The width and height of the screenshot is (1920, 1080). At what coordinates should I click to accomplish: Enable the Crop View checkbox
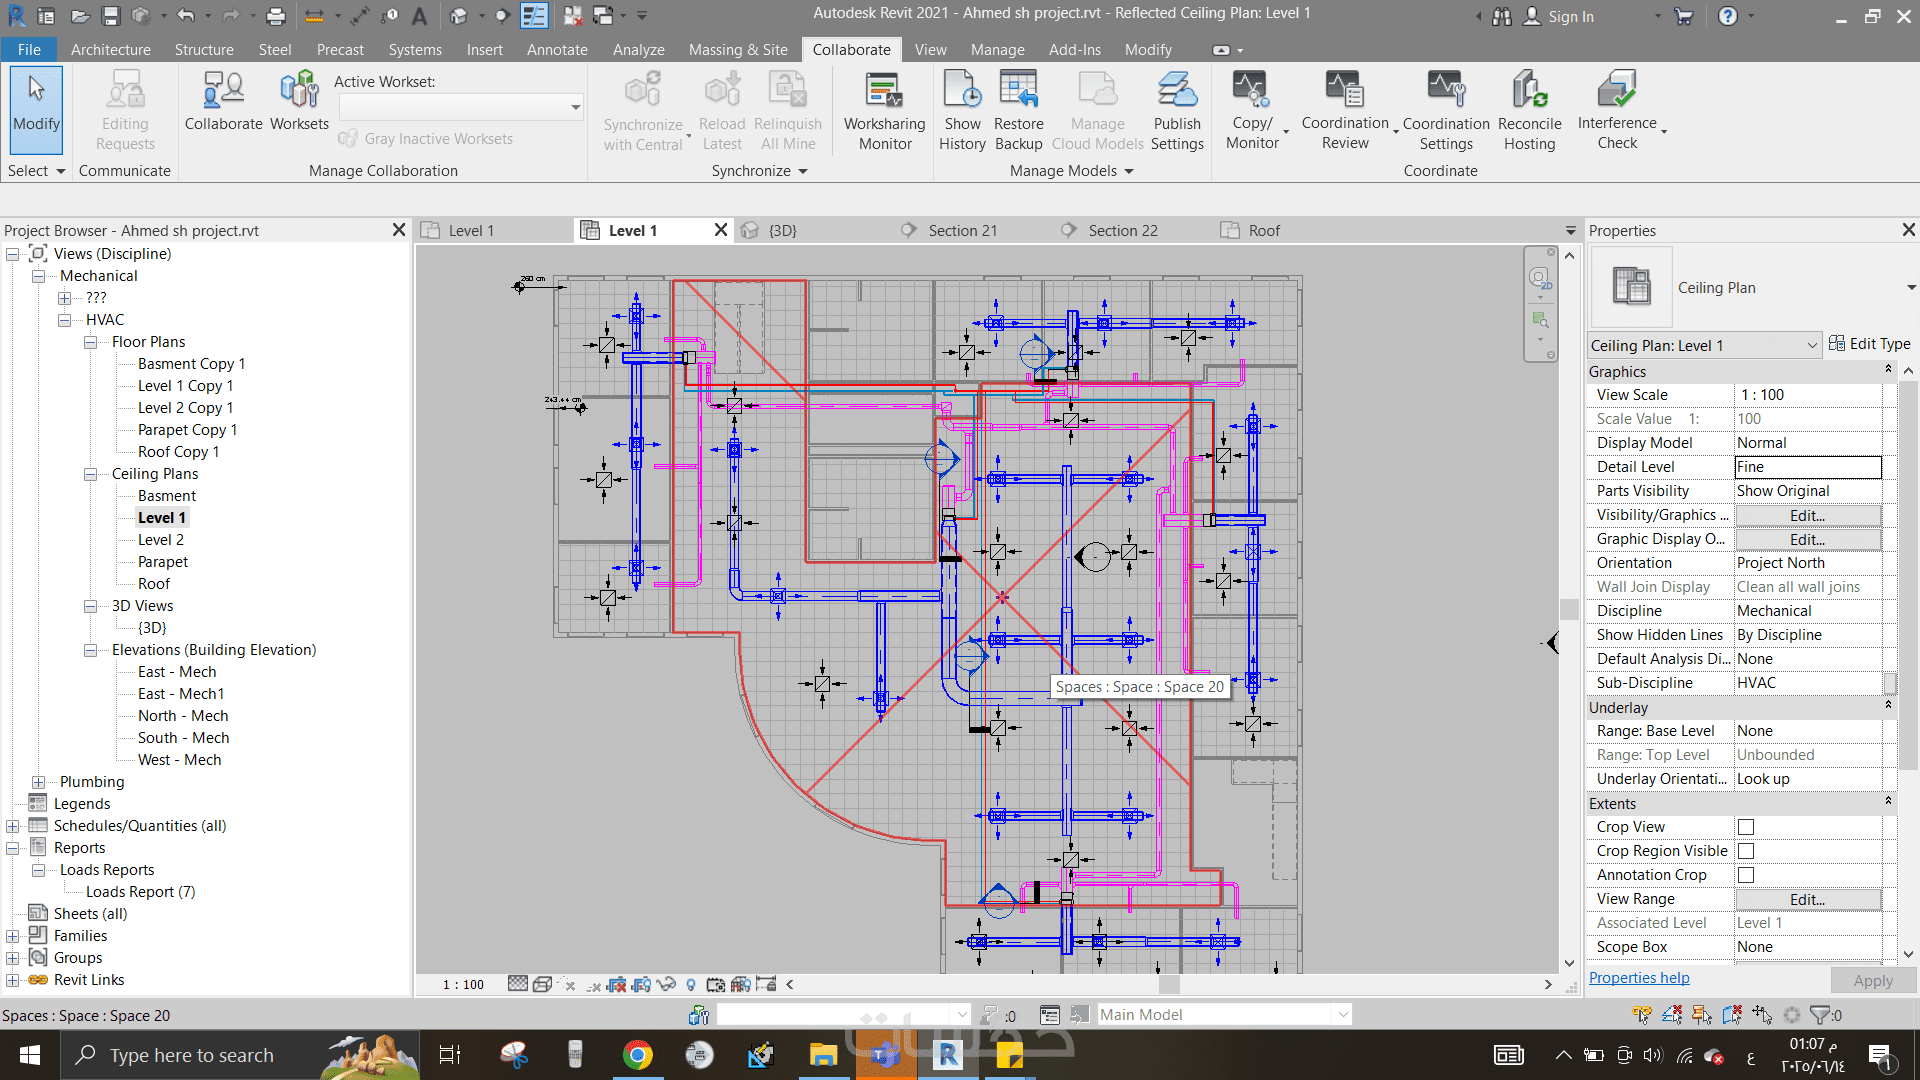1746,827
